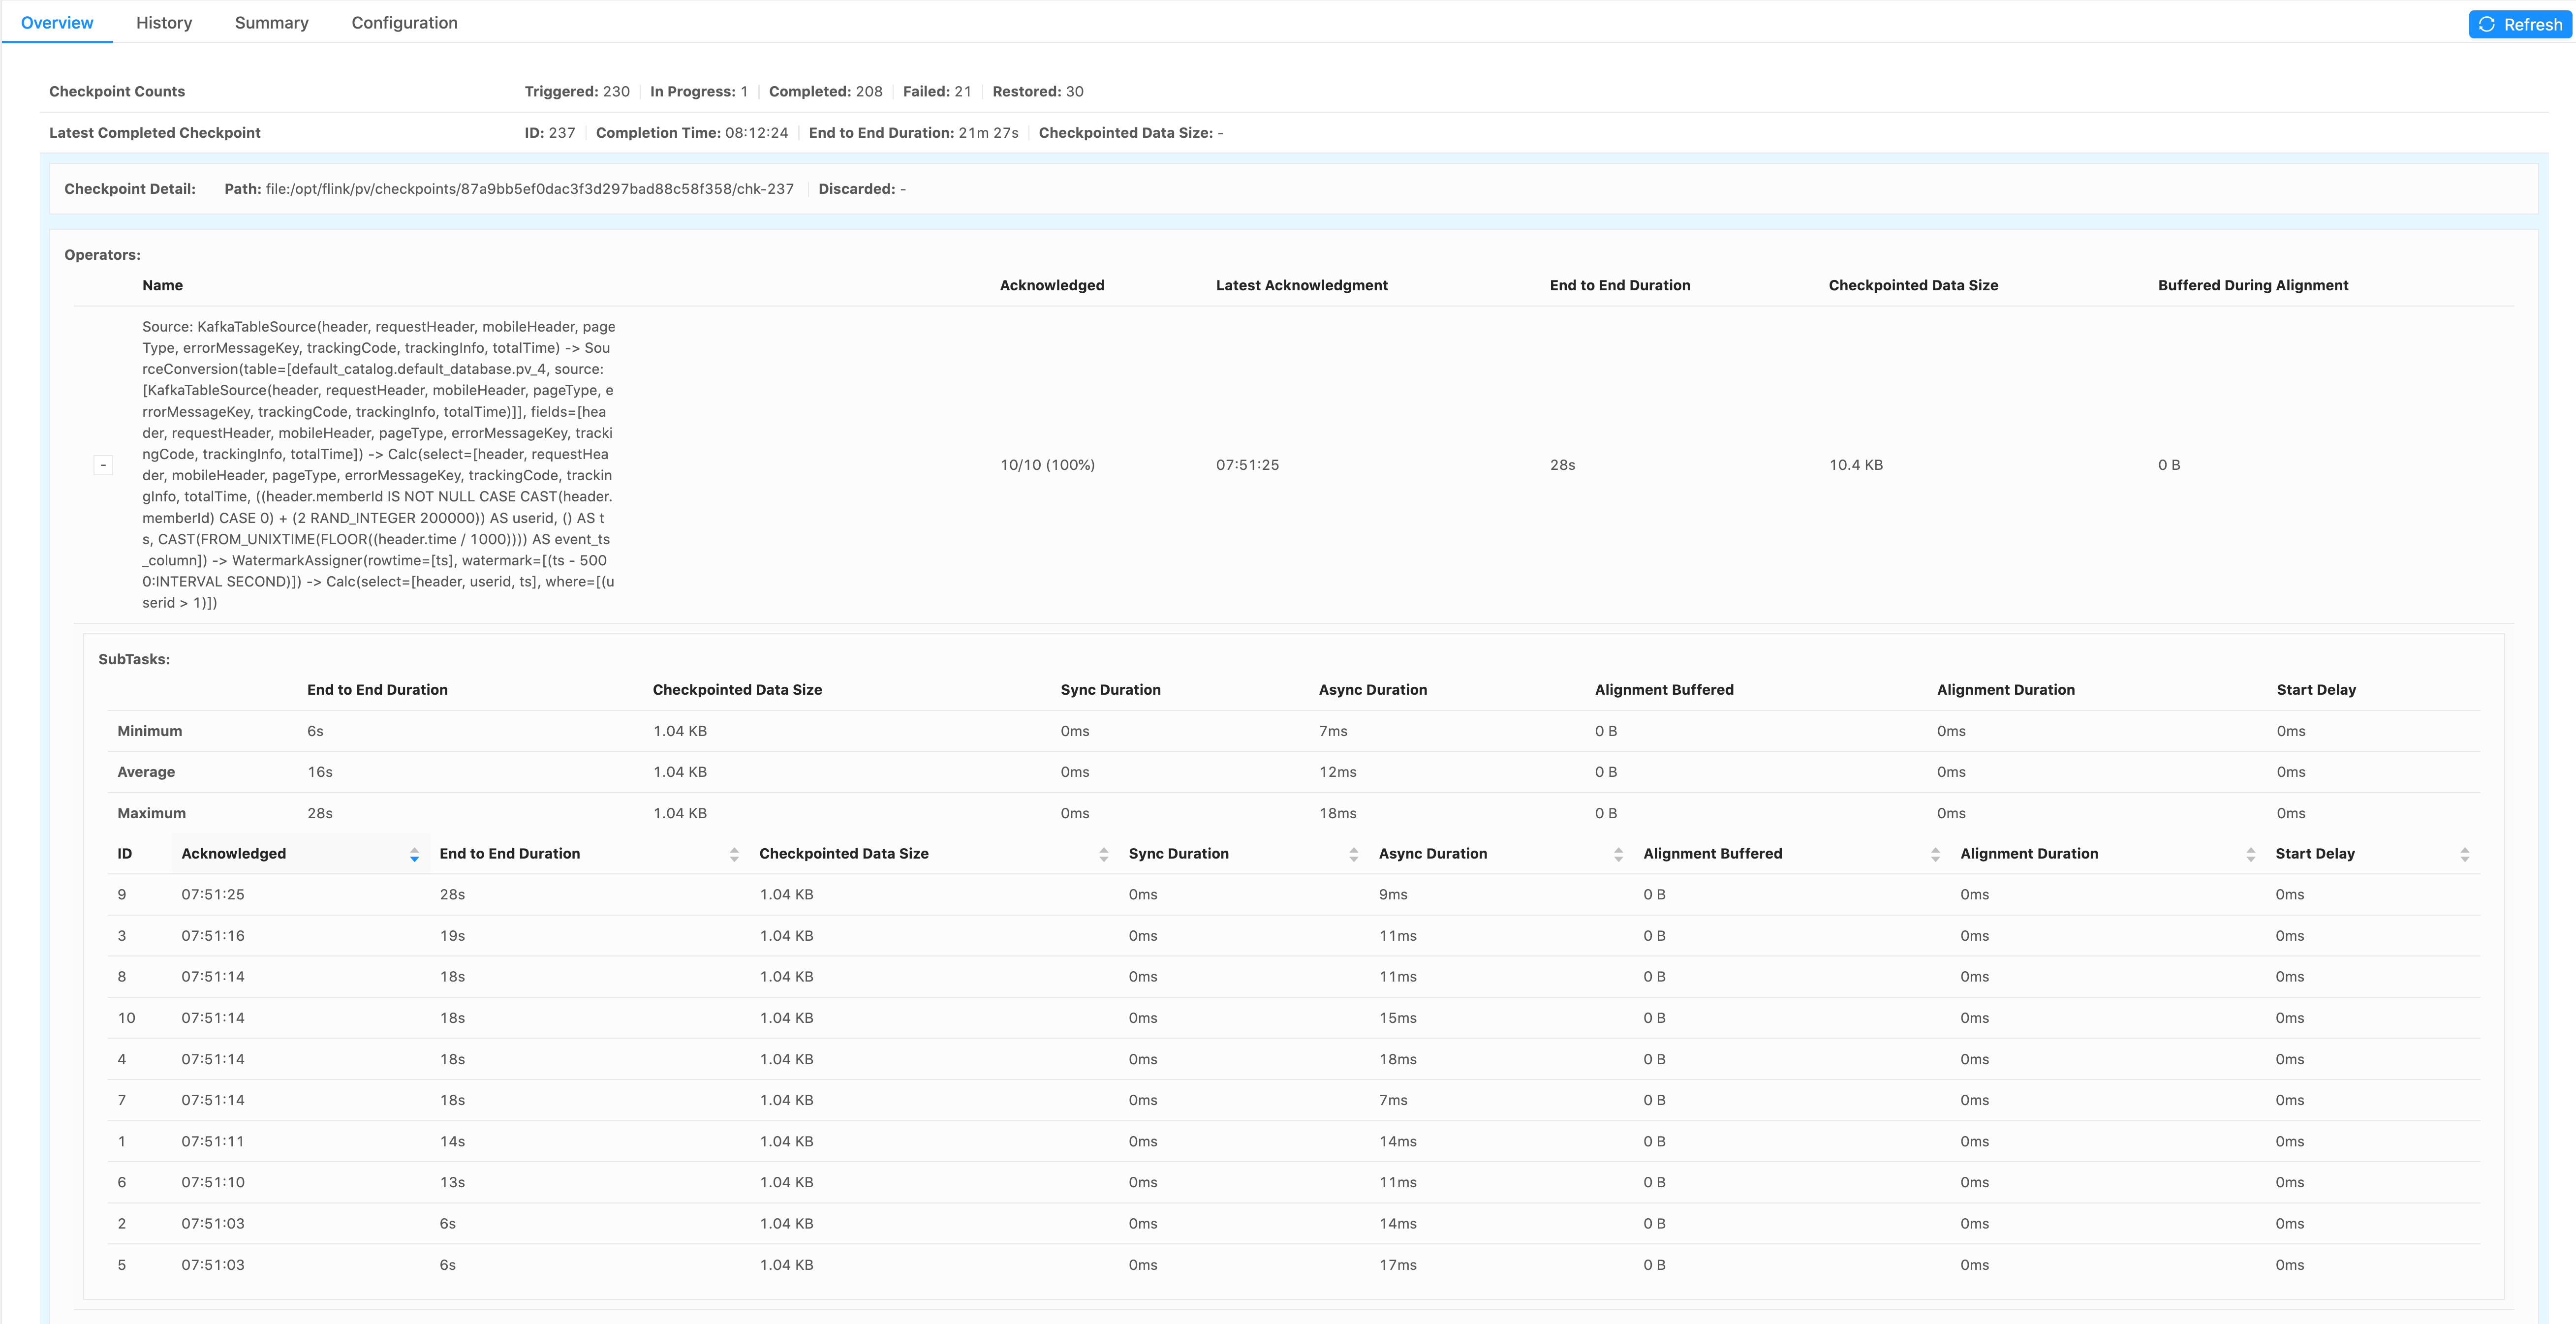Select subtask row with ID 9
This screenshot has width=2576, height=1324.
tap(122, 894)
